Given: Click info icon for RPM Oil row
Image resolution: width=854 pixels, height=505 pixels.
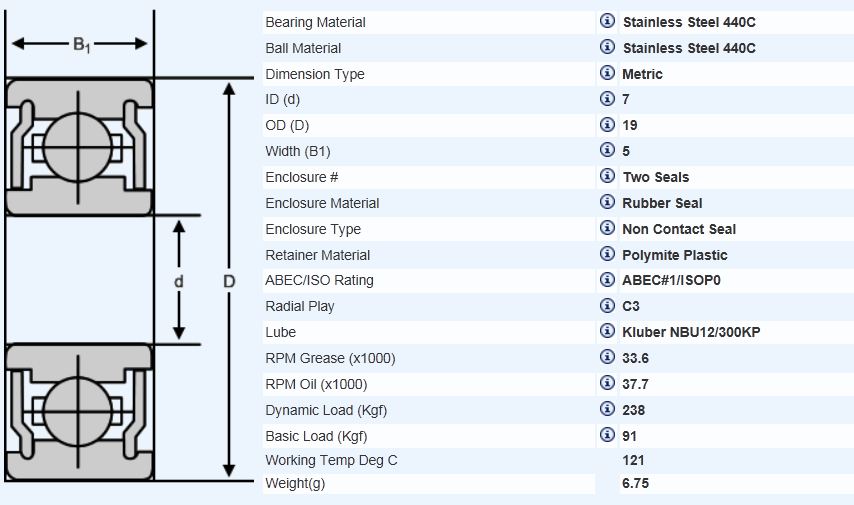Looking at the screenshot, I should pyautogui.click(x=607, y=383).
